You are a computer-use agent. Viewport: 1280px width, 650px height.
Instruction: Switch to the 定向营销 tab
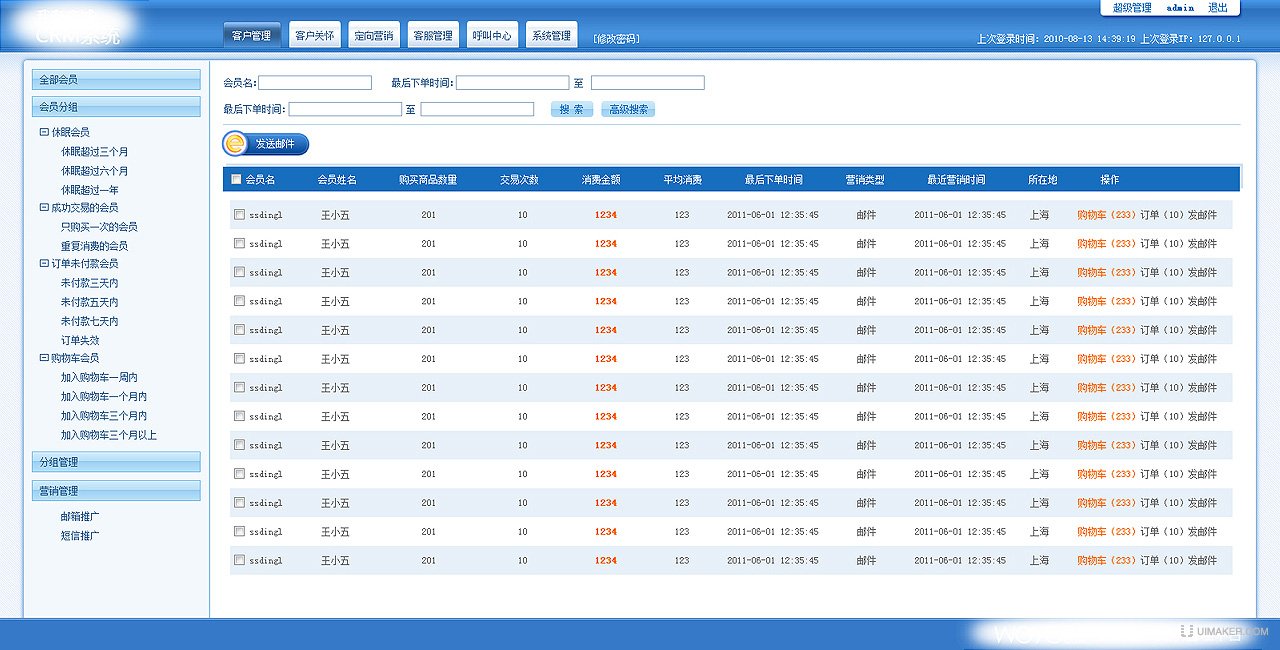374,35
